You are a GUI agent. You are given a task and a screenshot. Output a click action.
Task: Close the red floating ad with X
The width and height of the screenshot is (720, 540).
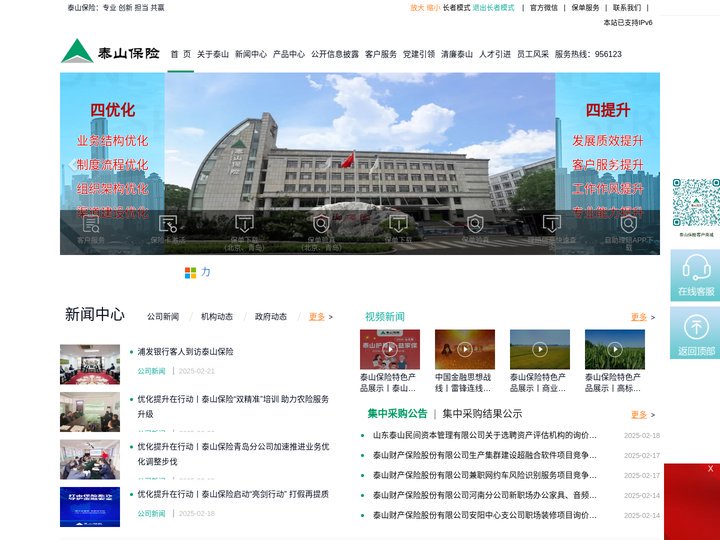pos(710,469)
